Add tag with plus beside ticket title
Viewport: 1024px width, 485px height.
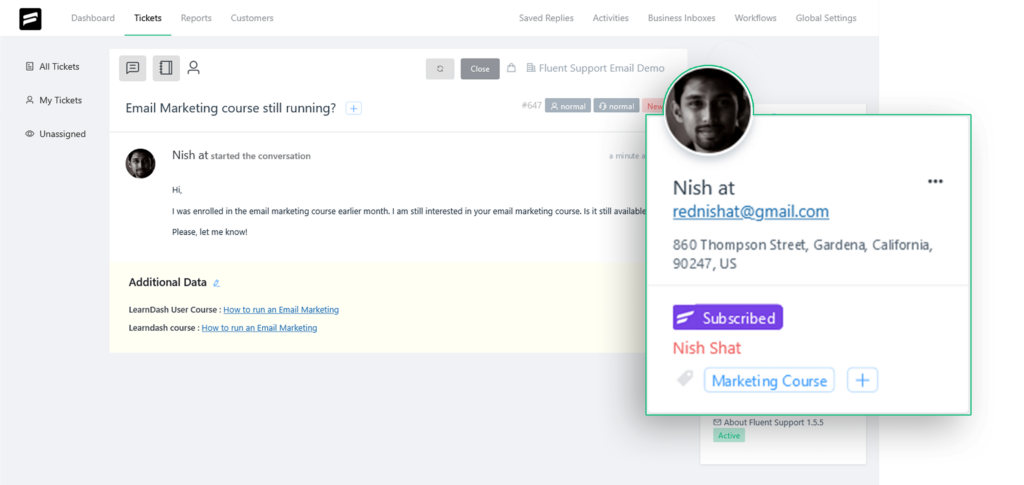[353, 108]
